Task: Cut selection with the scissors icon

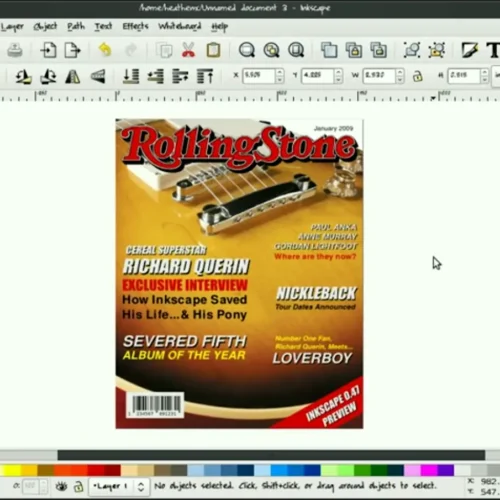Action: (x=188, y=50)
